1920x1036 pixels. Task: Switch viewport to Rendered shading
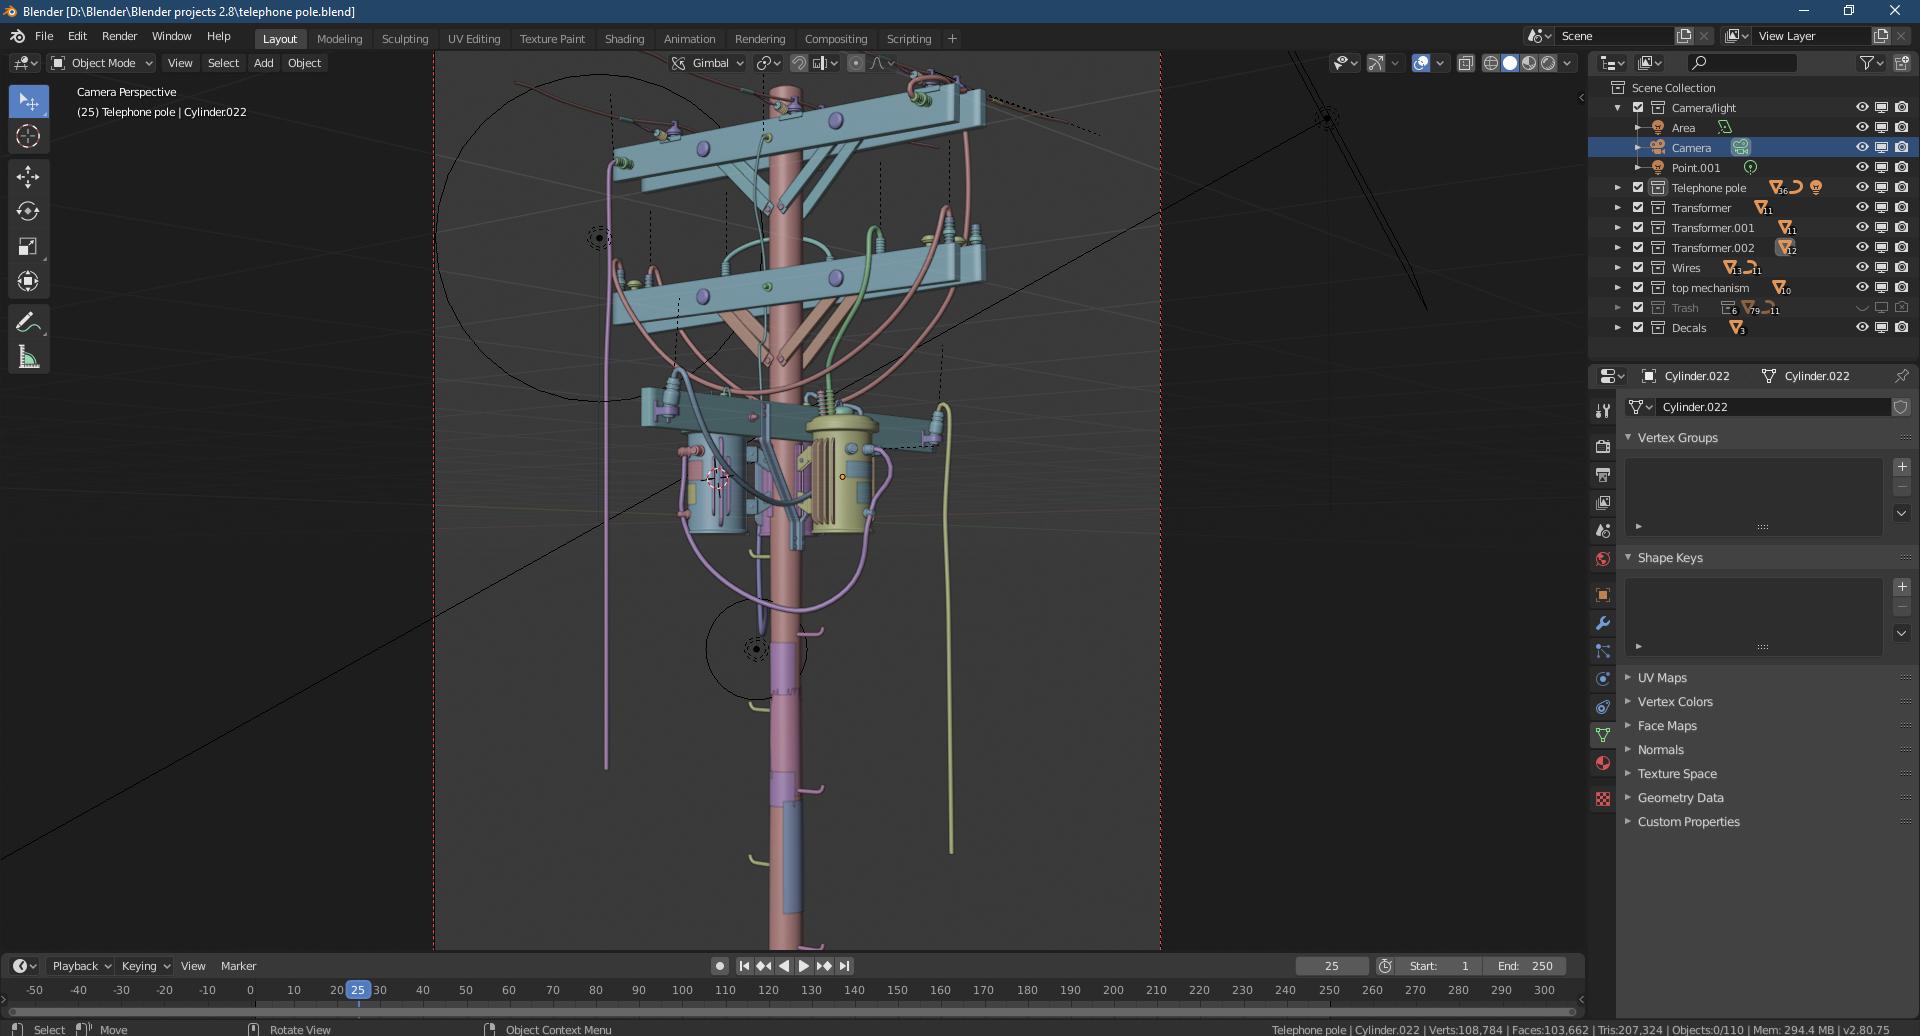pyautogui.click(x=1548, y=63)
